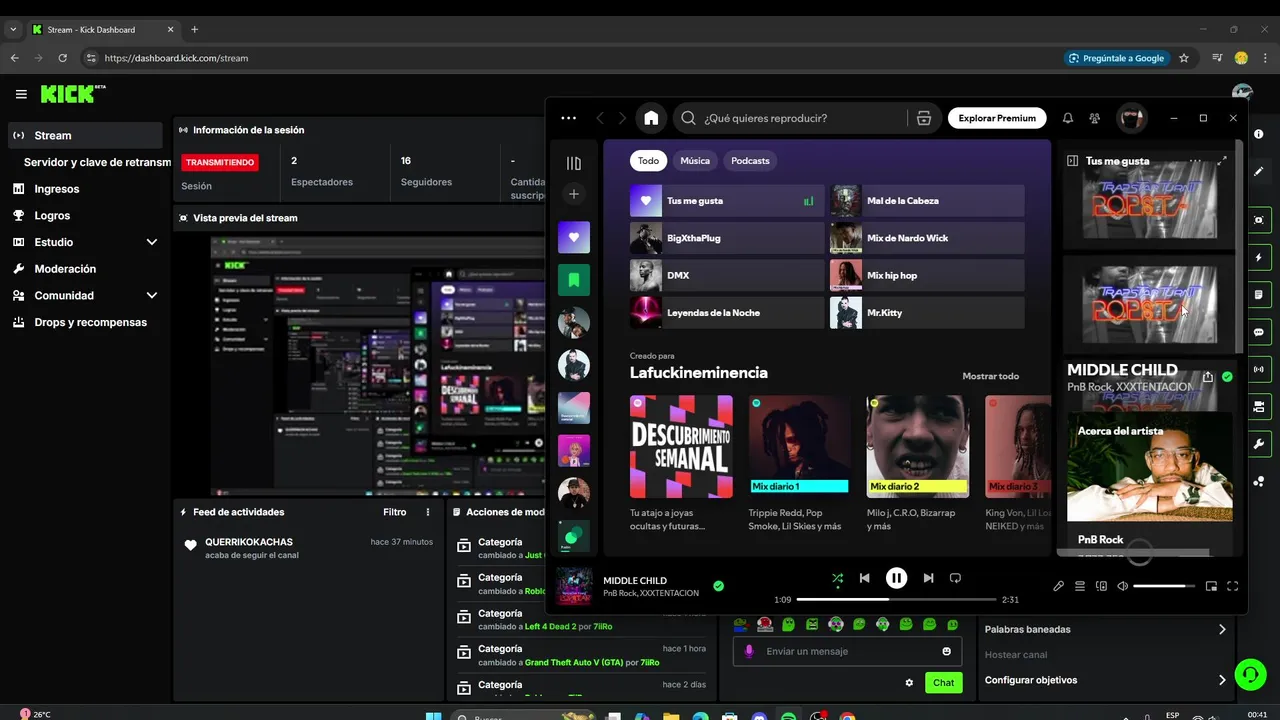Adjust Spotify volume slider
Screen dimensions: 1280x720
1164,586
